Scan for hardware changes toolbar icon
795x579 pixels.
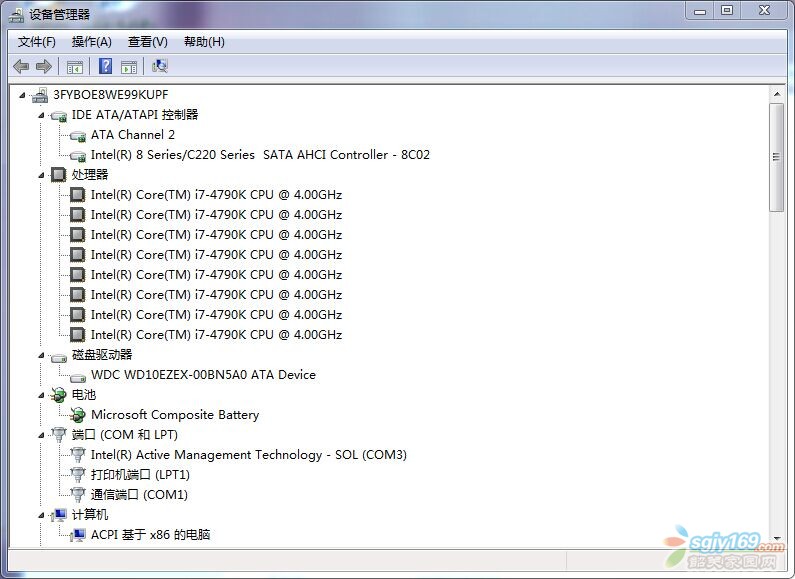pos(160,66)
